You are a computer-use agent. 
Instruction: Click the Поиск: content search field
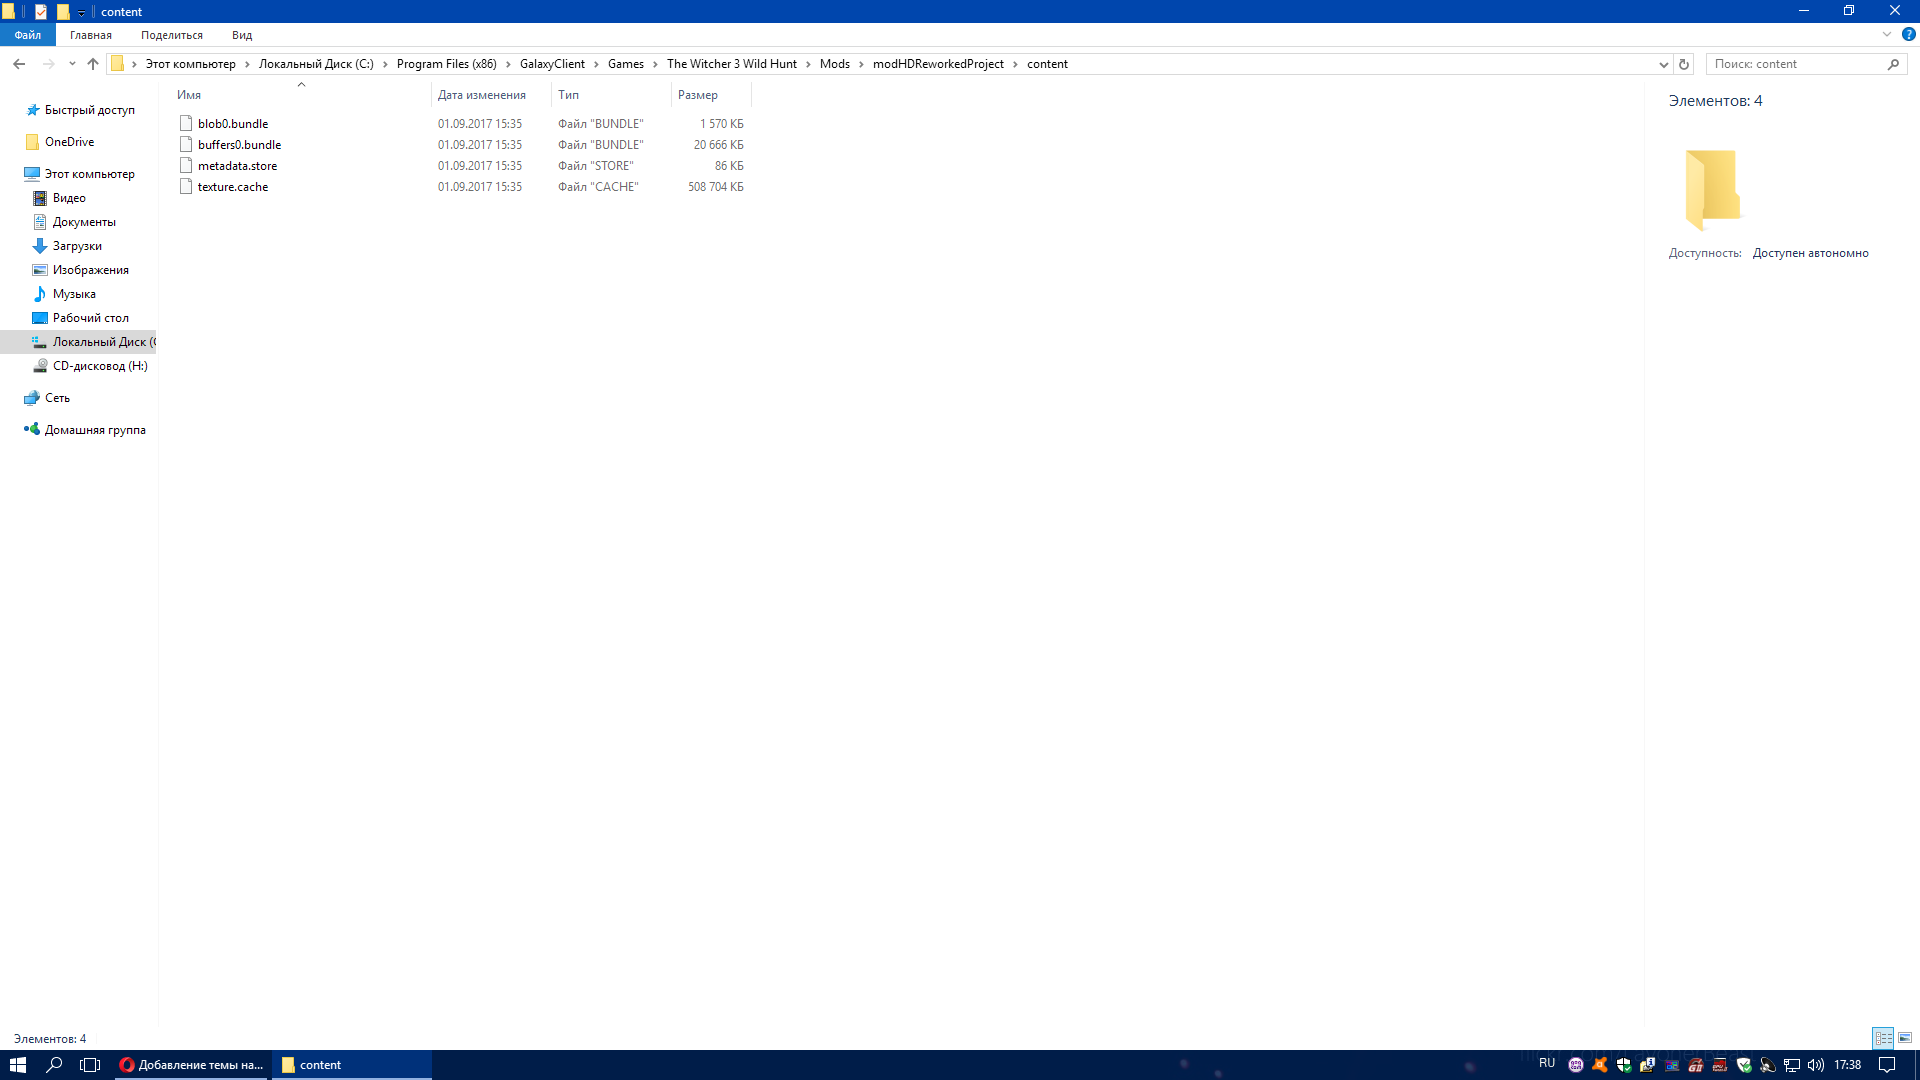tap(1795, 64)
